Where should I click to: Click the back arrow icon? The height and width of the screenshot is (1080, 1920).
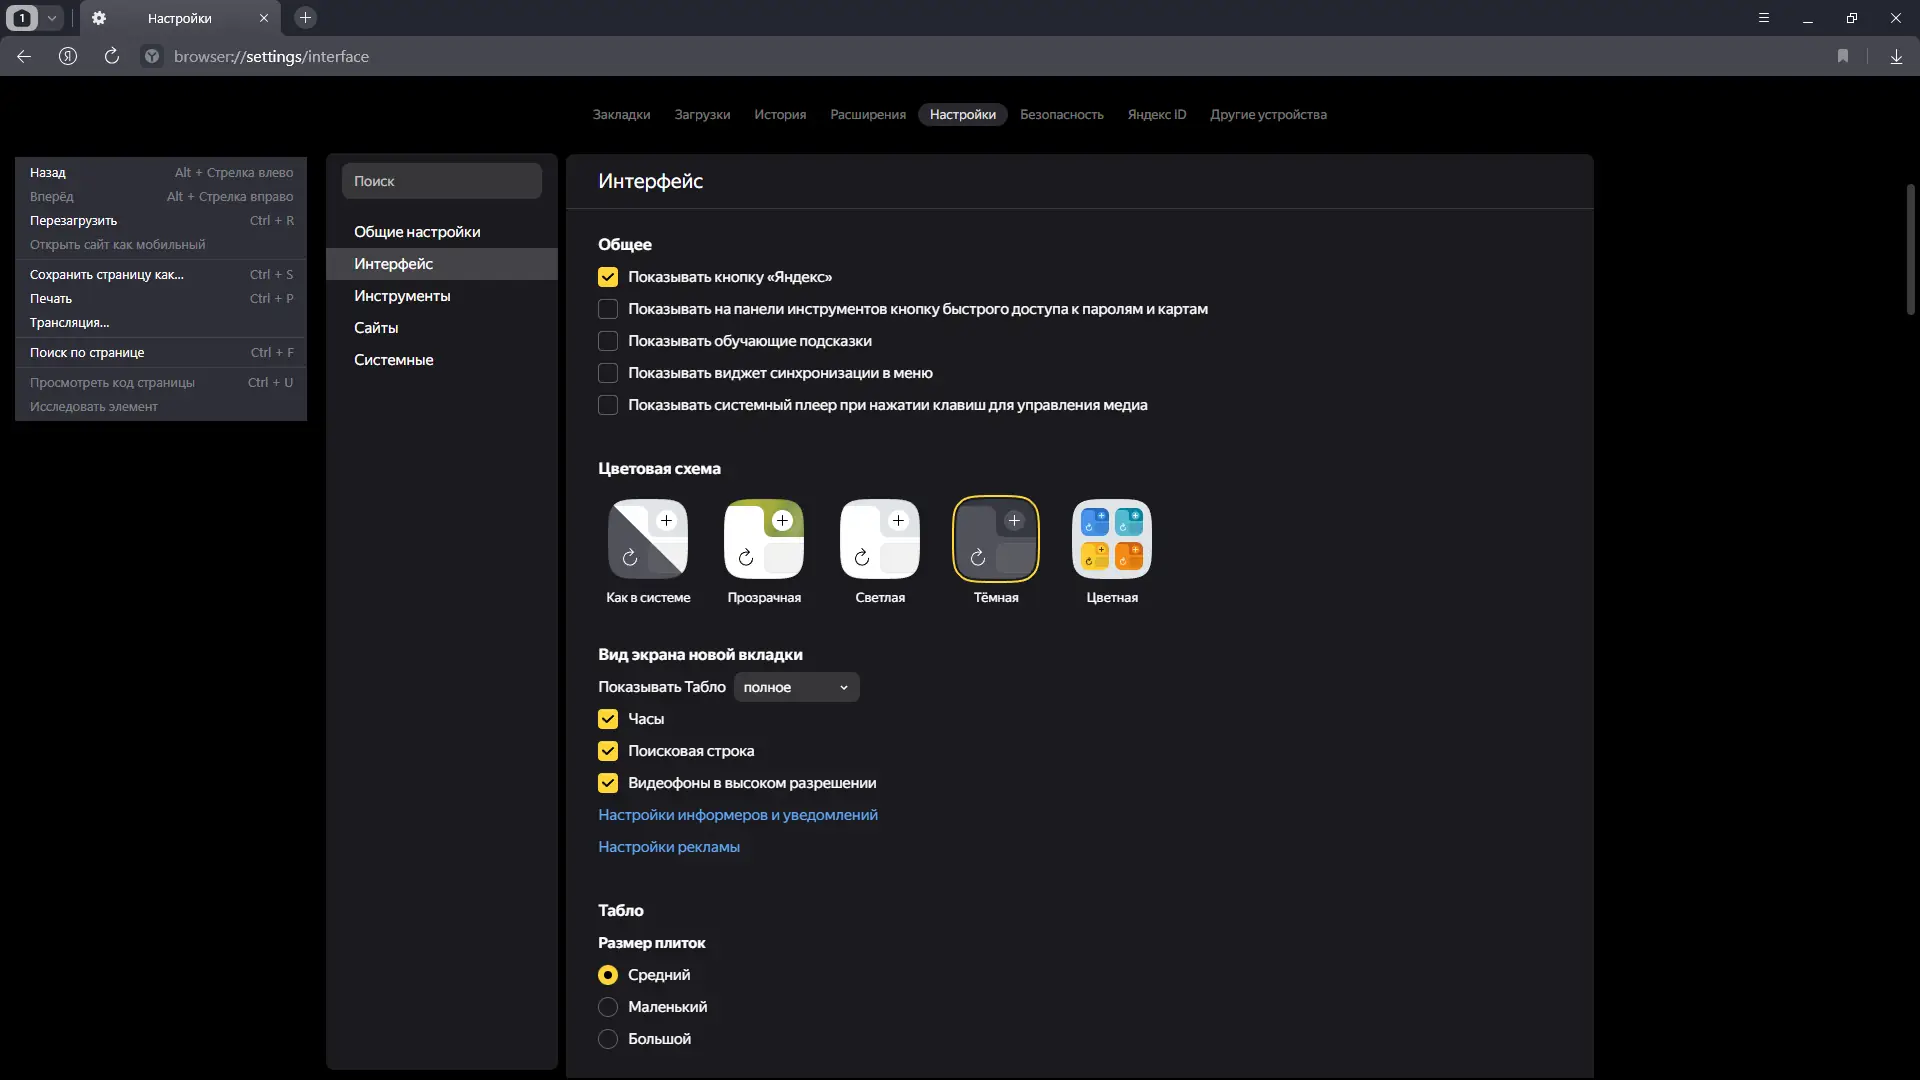(x=24, y=56)
